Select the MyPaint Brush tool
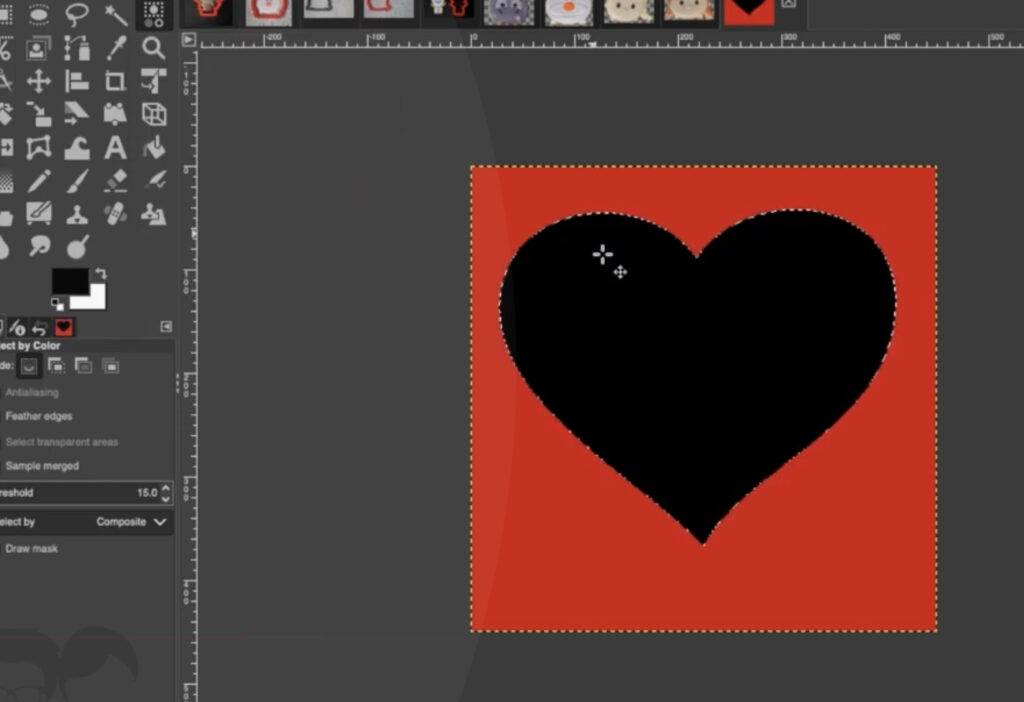The width and height of the screenshot is (1024, 702). [x=39, y=214]
